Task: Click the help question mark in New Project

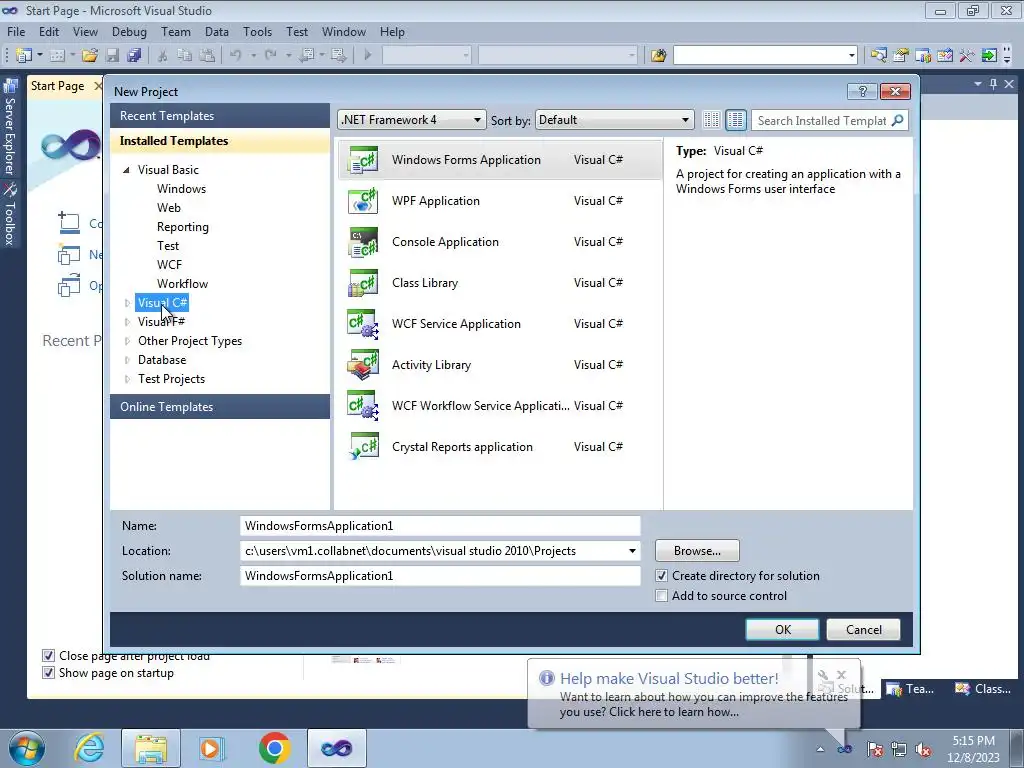Action: click(862, 91)
